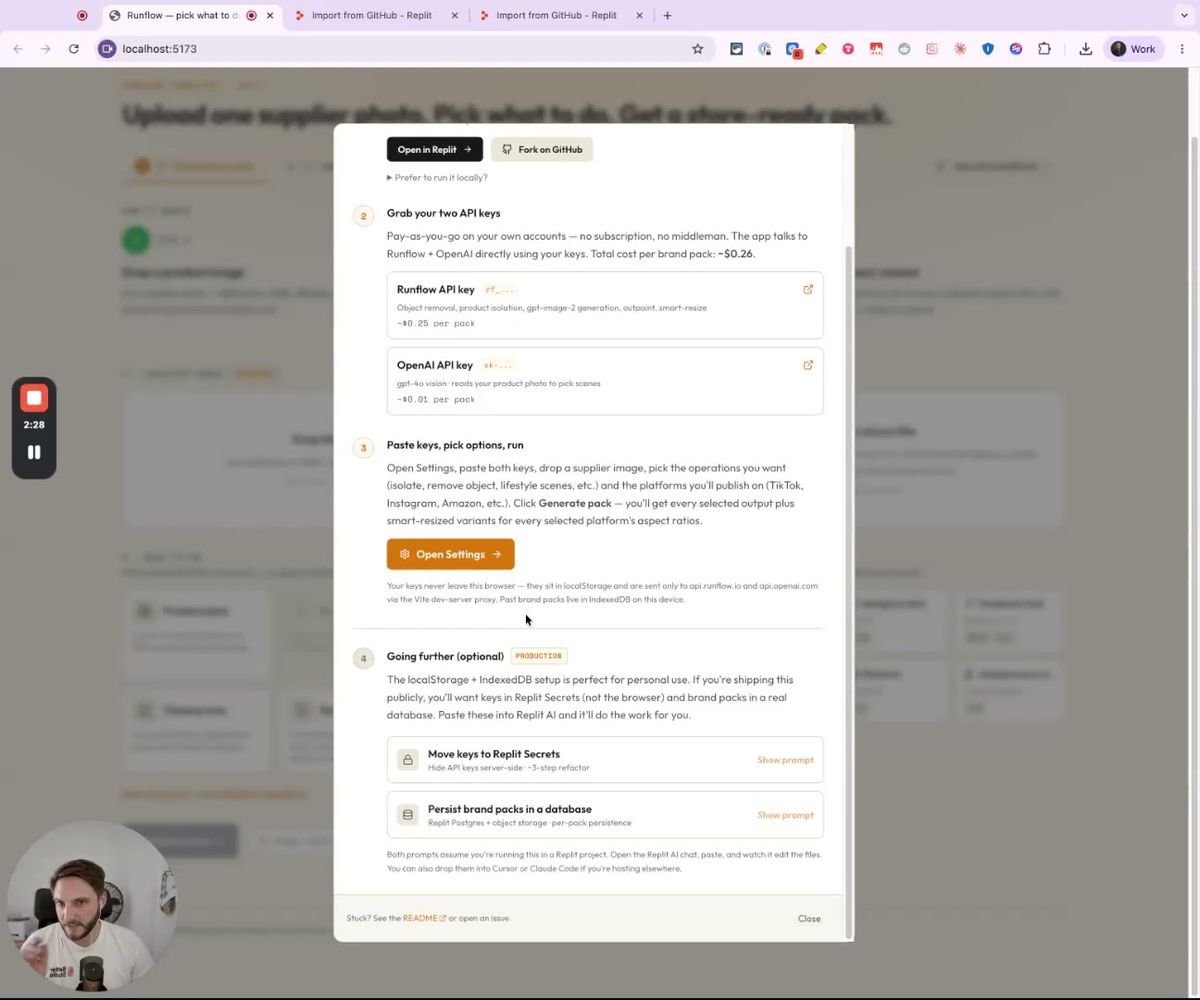The height and width of the screenshot is (1000, 1200).
Task: Click the webcam preview bubble
Action: (x=92, y=907)
